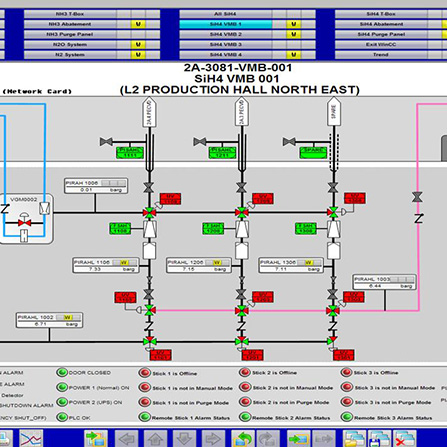Click the green PLC OK status lamp
Image resolution: width=447 pixels, height=447 pixels.
(62, 417)
